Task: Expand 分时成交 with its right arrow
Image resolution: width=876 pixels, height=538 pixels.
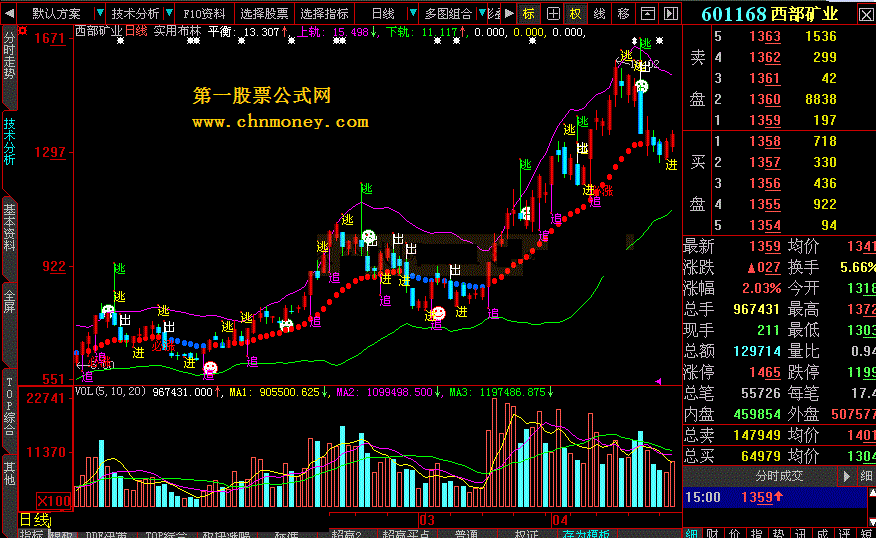Action: tap(846, 476)
